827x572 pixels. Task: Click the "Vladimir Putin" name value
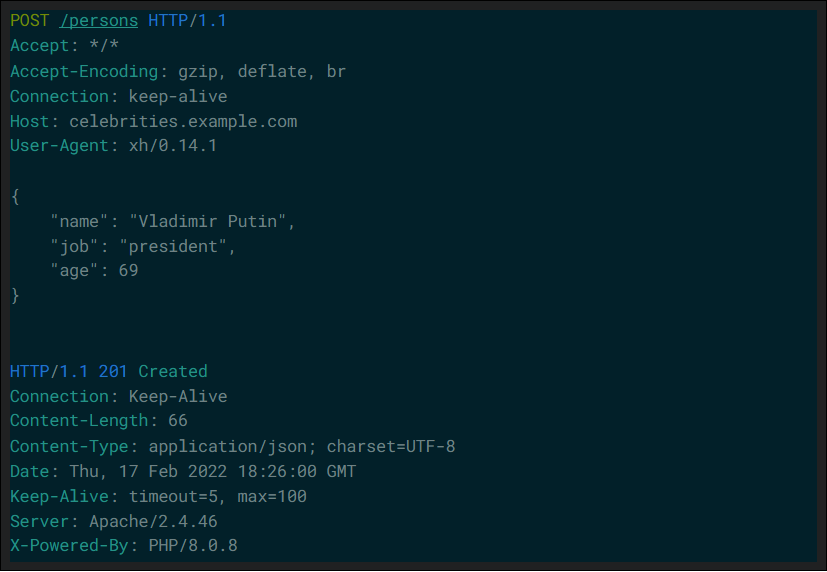(x=208, y=221)
